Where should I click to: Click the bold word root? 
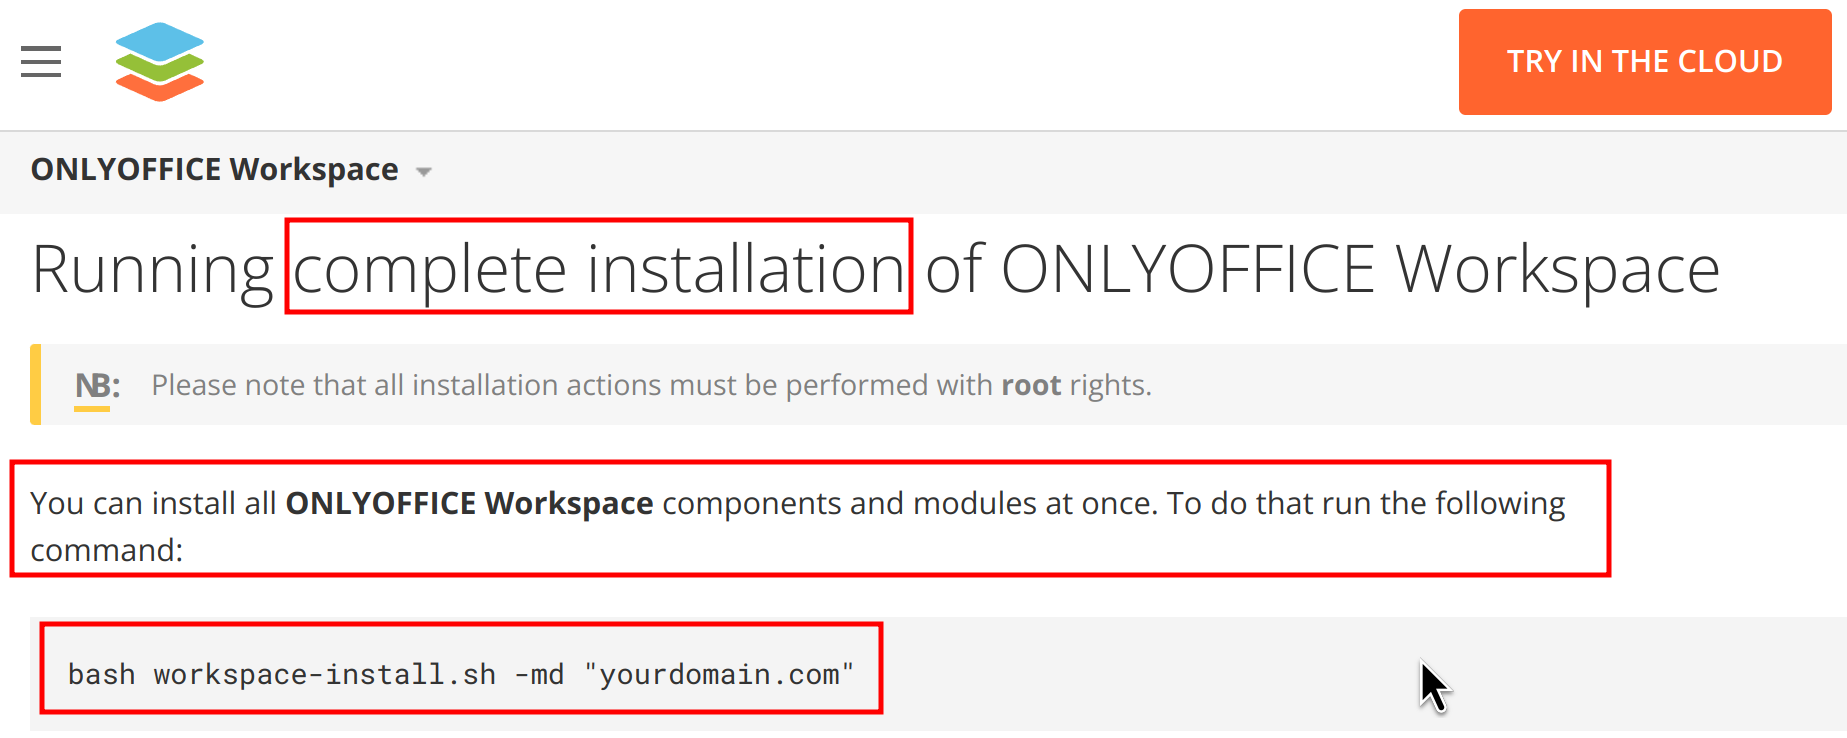[x=1031, y=385]
